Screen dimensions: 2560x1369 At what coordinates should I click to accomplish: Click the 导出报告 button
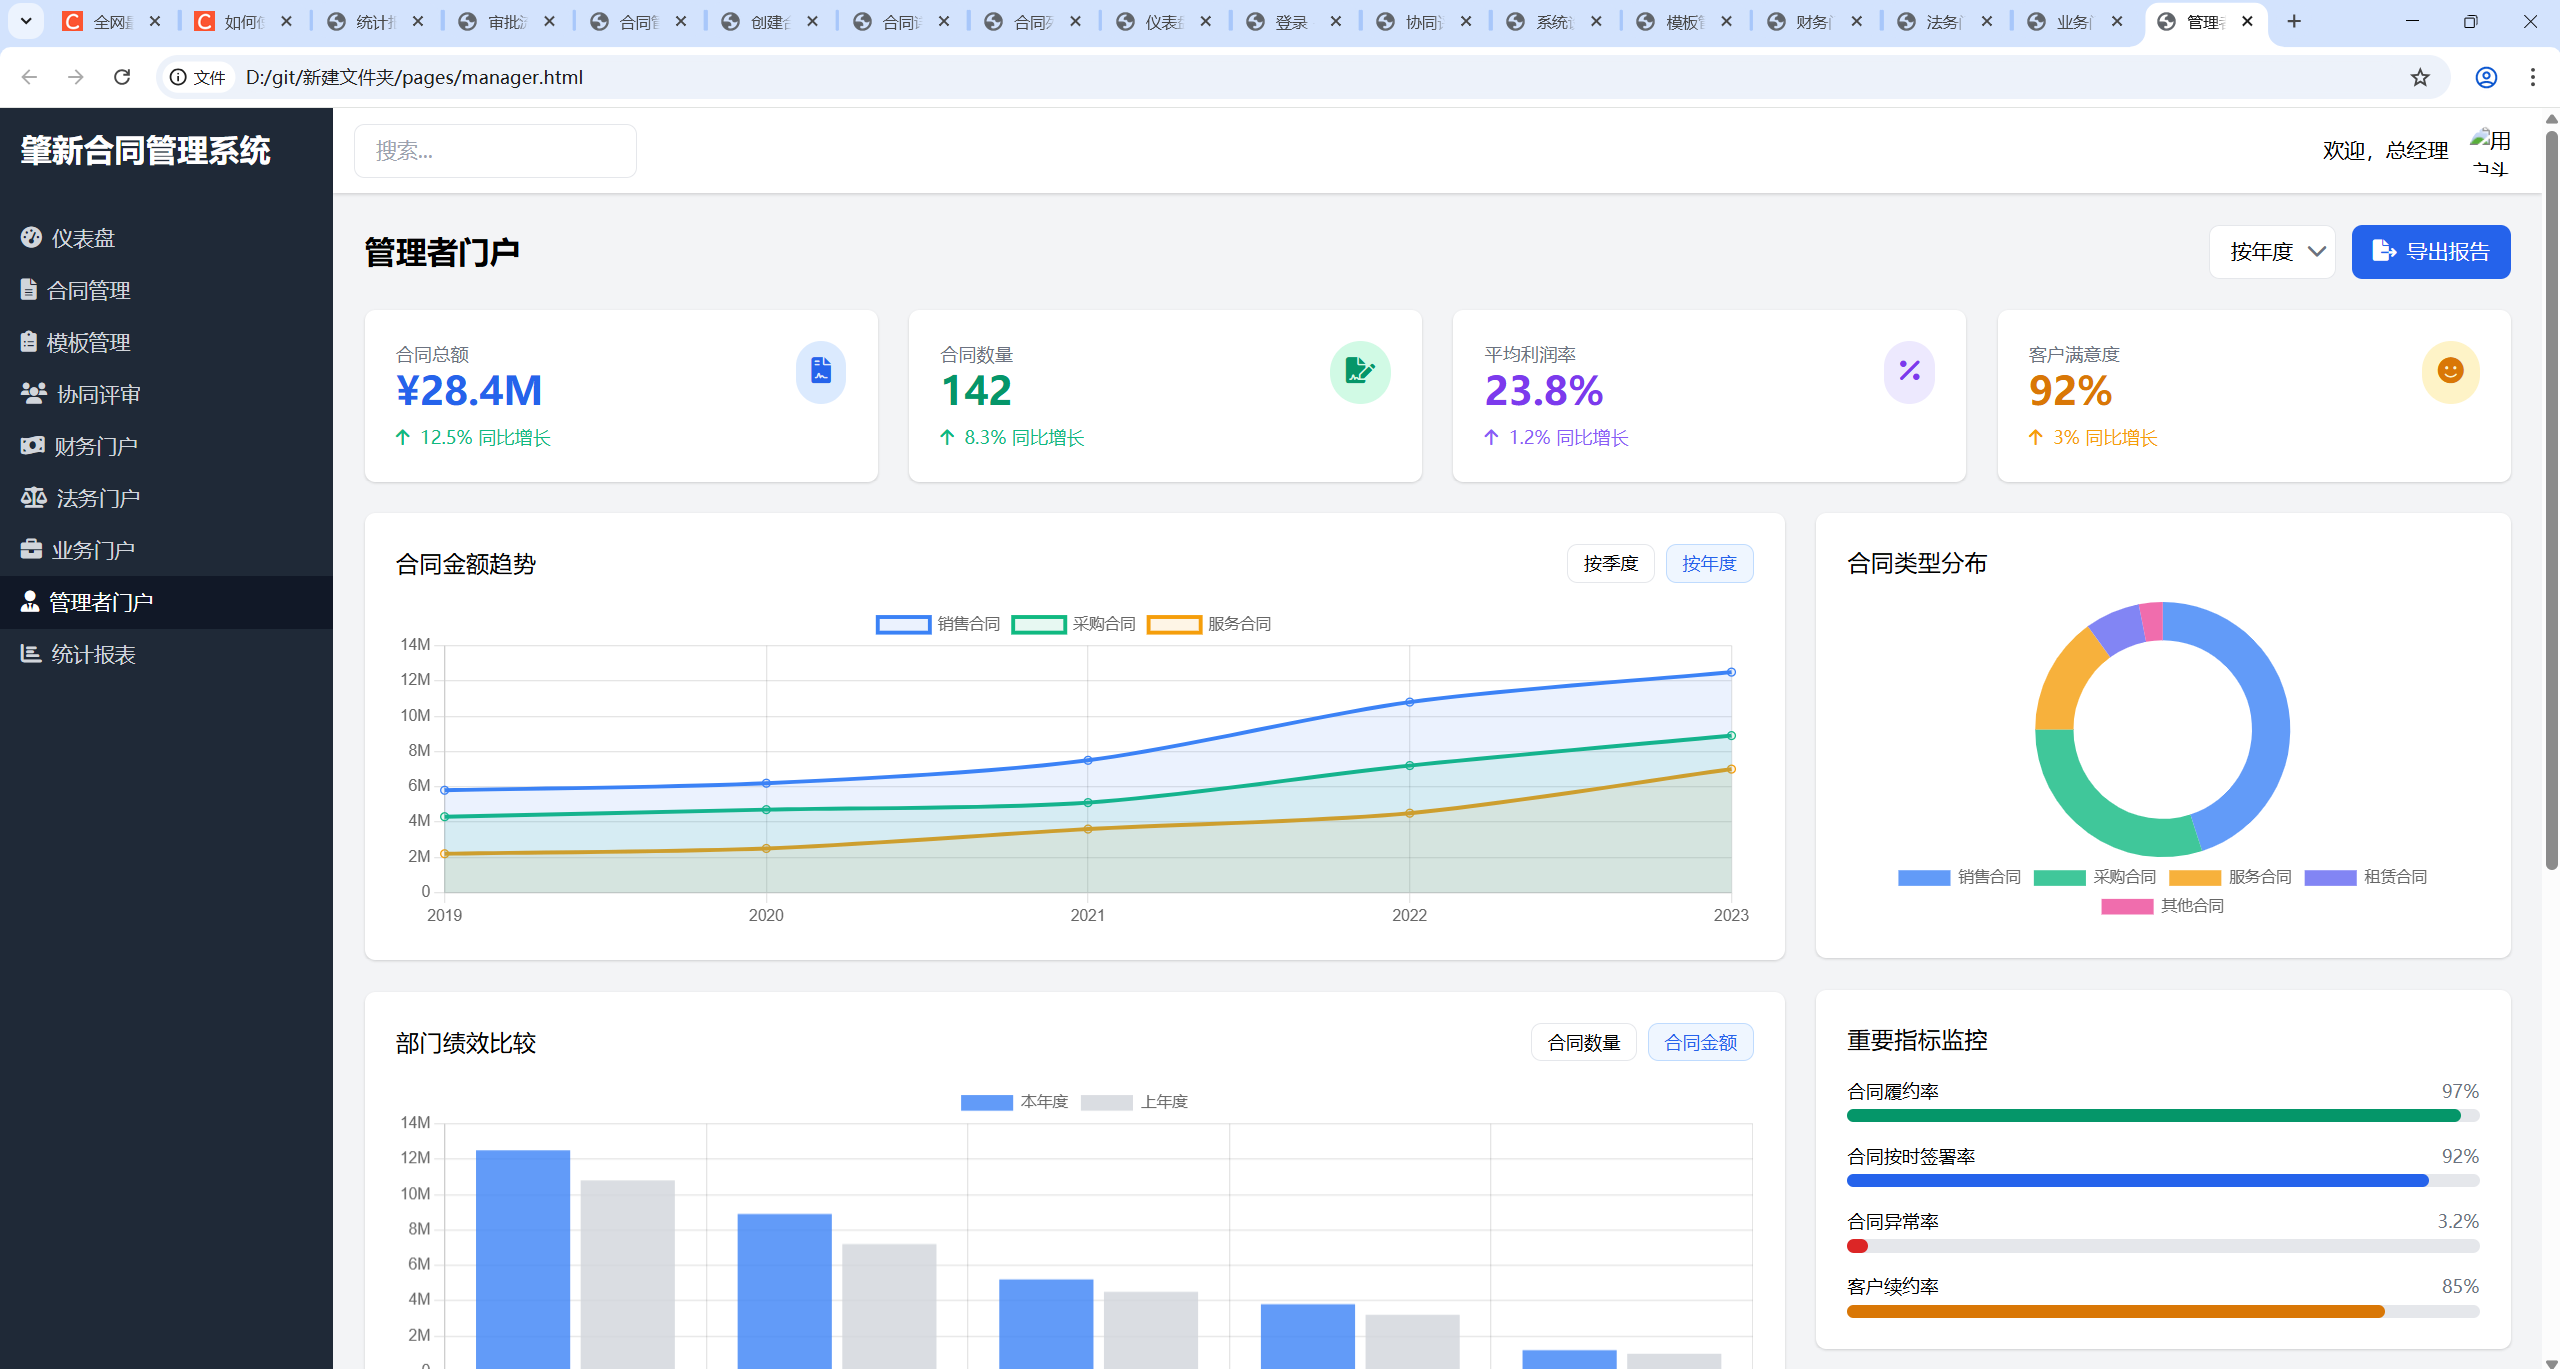tap(2430, 252)
